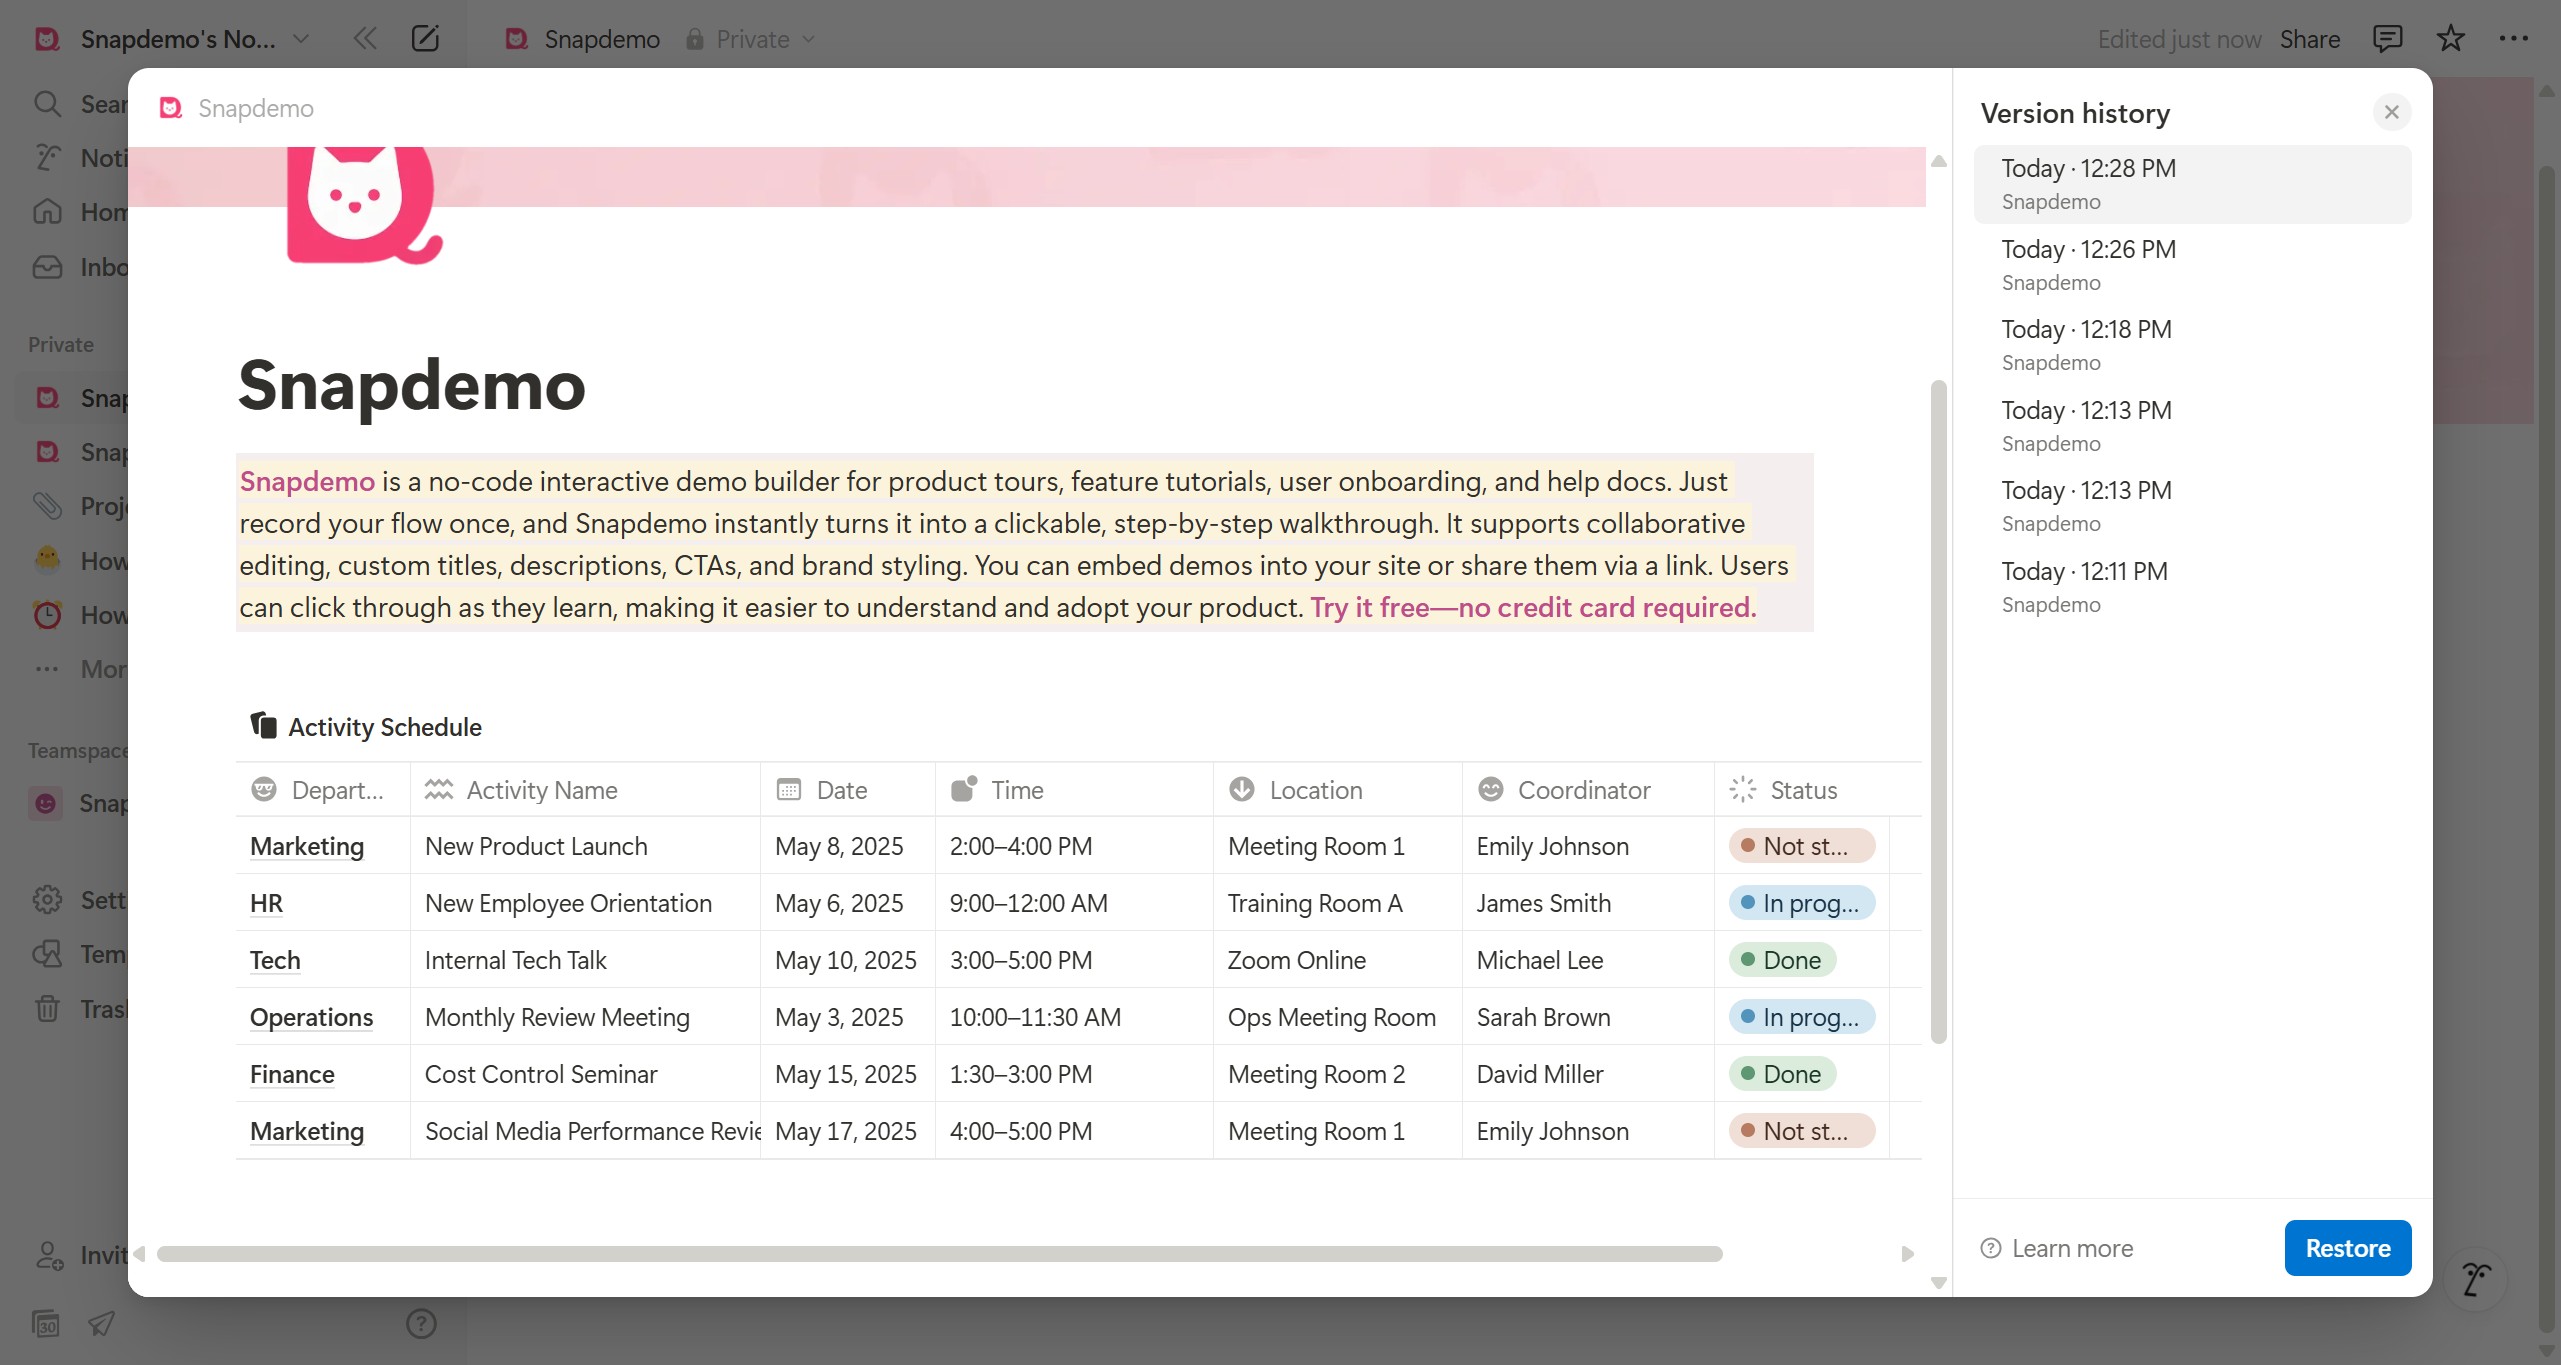Open the Notion AI sidebar item
Image resolution: width=2561 pixels, height=1365 pixels.
click(x=78, y=158)
